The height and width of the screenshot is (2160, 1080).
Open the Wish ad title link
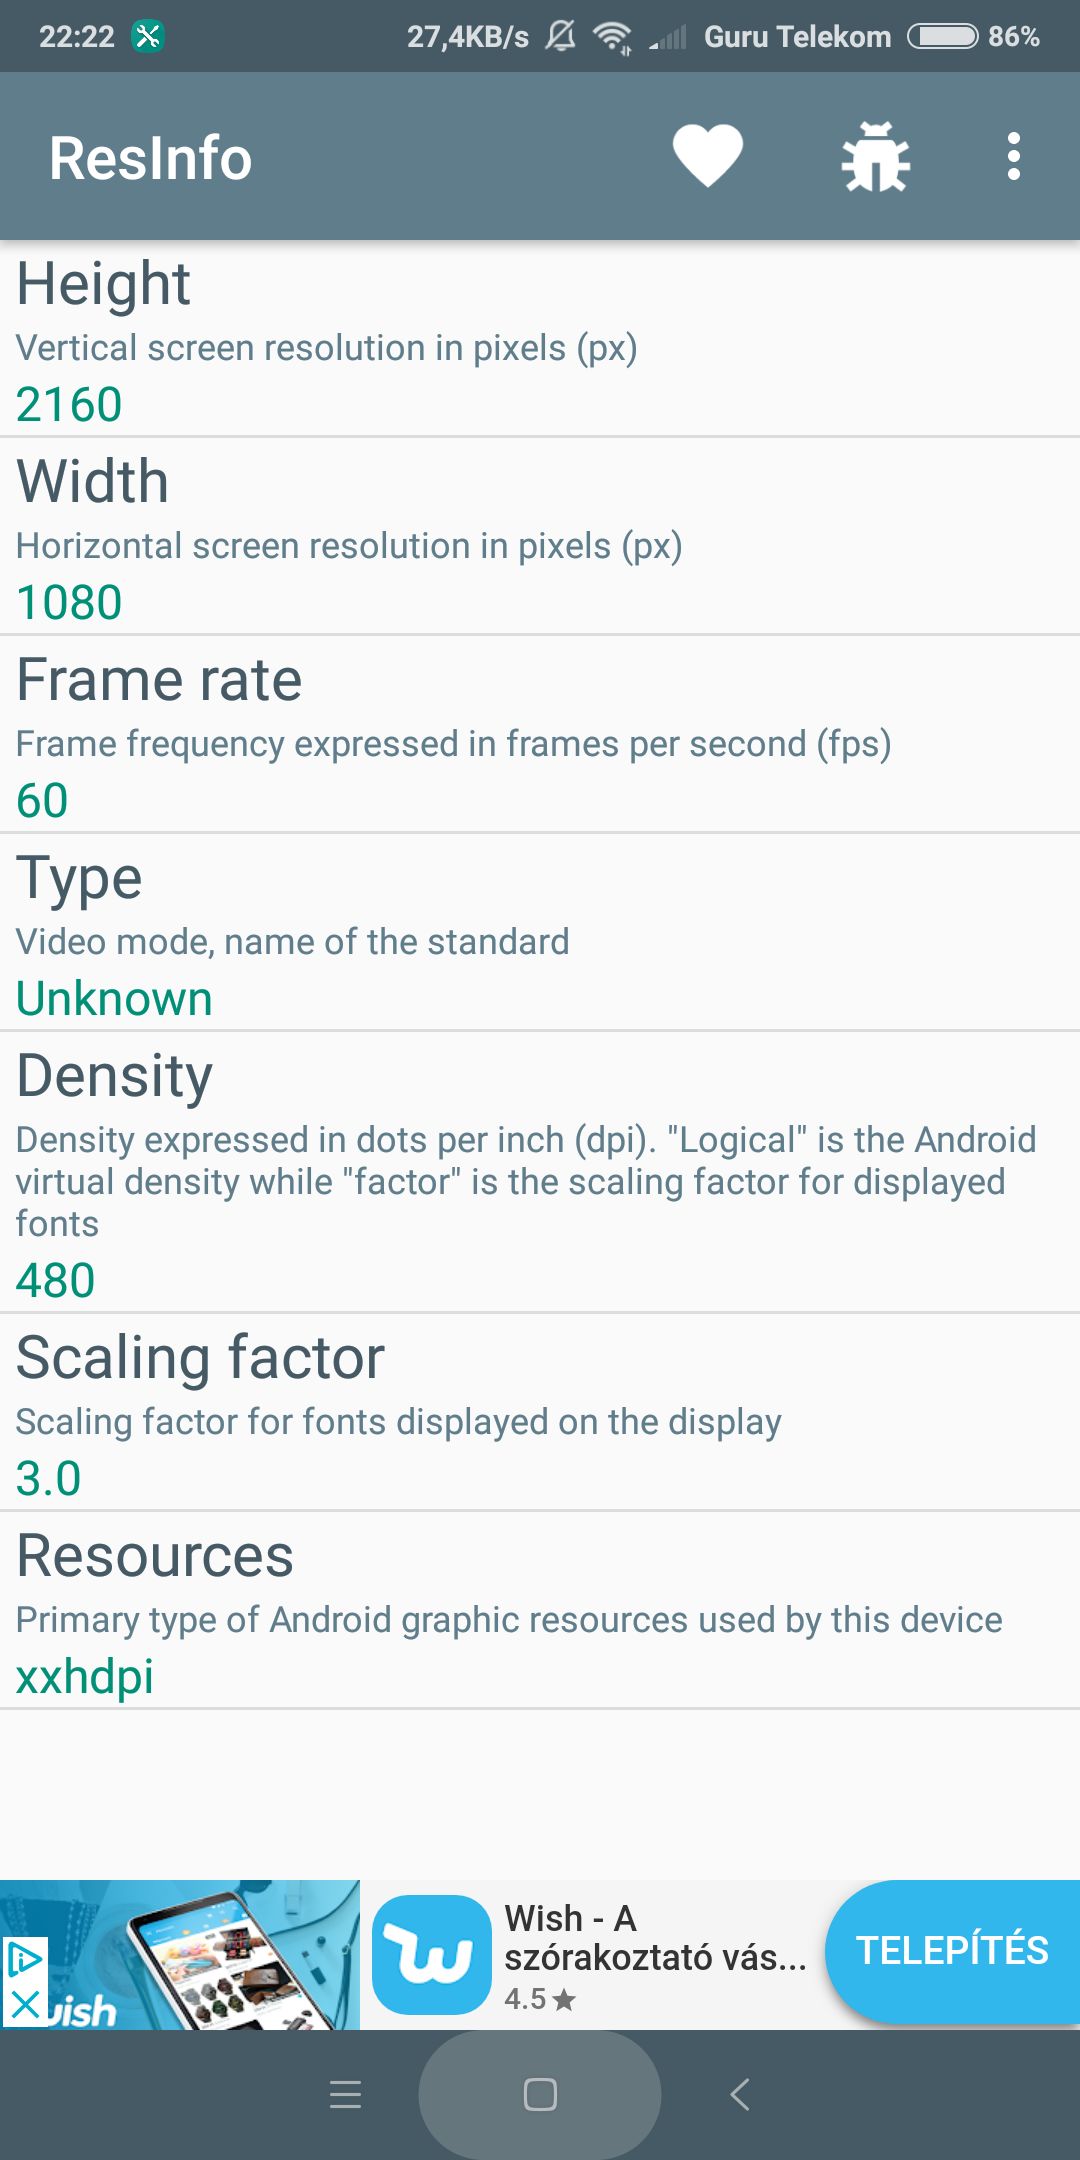click(x=655, y=1937)
